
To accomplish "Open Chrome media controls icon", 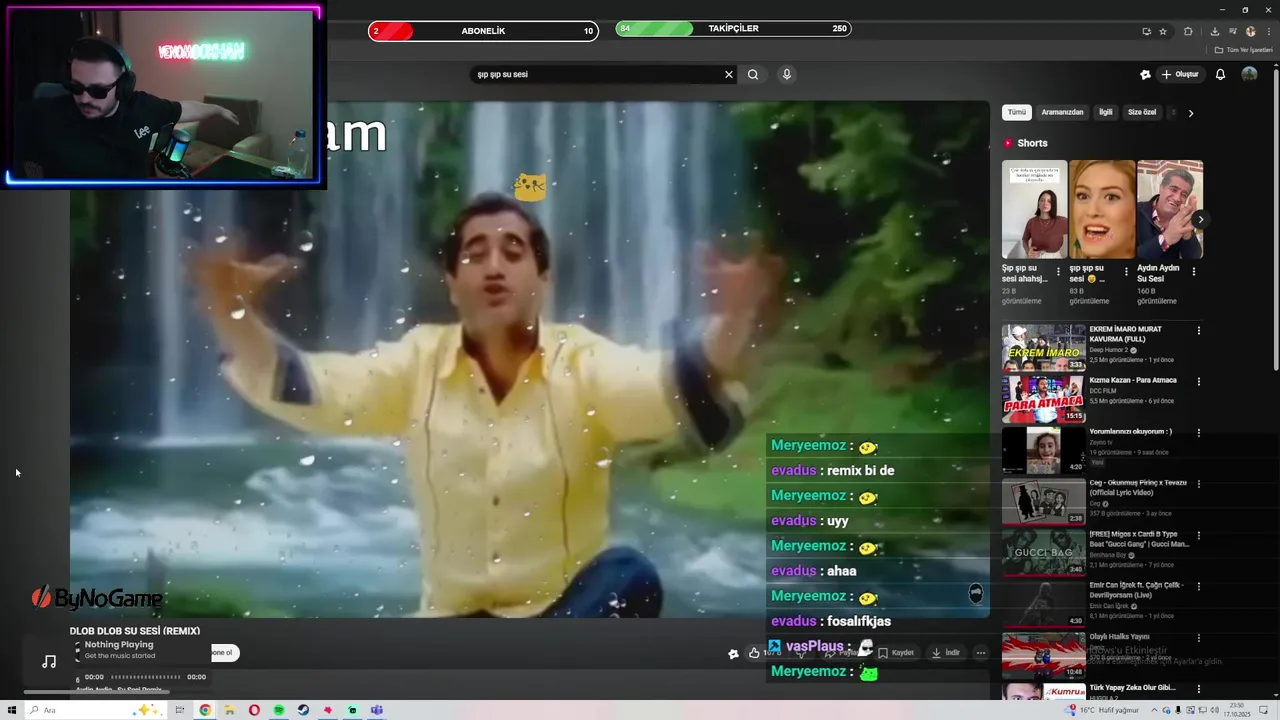I will pos(1233,31).
